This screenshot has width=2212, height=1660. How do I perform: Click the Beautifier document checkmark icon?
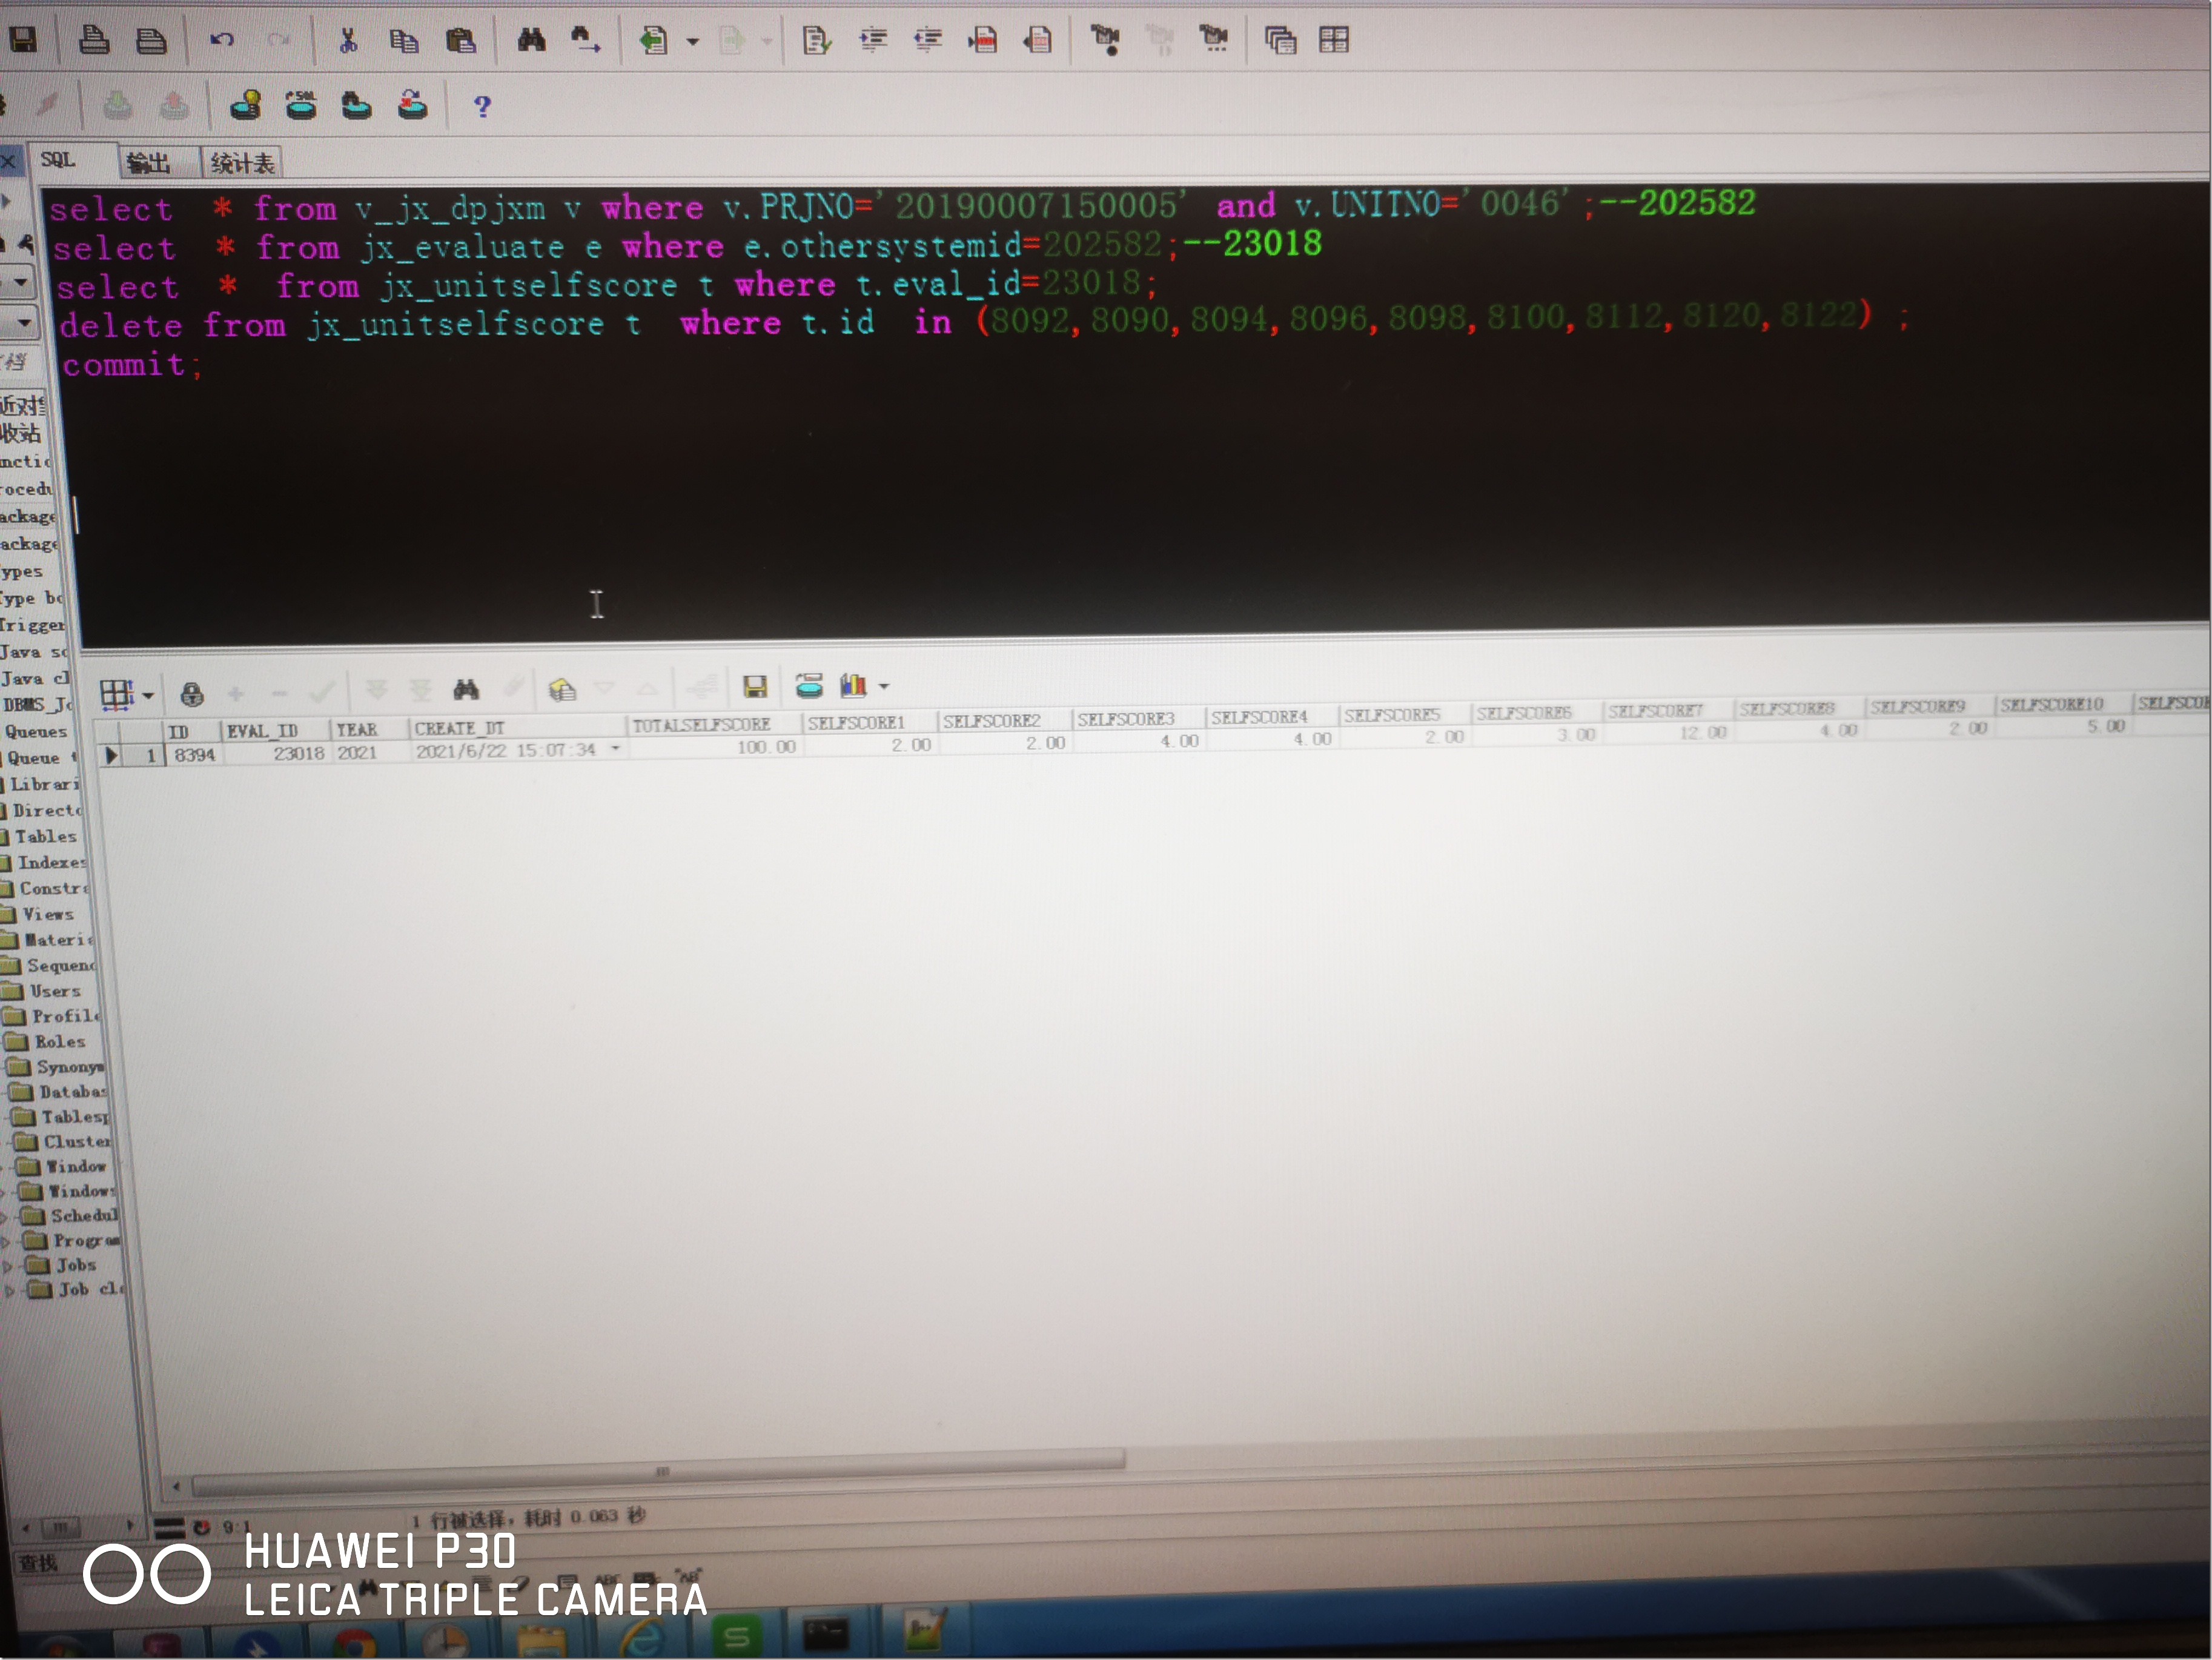point(817,41)
